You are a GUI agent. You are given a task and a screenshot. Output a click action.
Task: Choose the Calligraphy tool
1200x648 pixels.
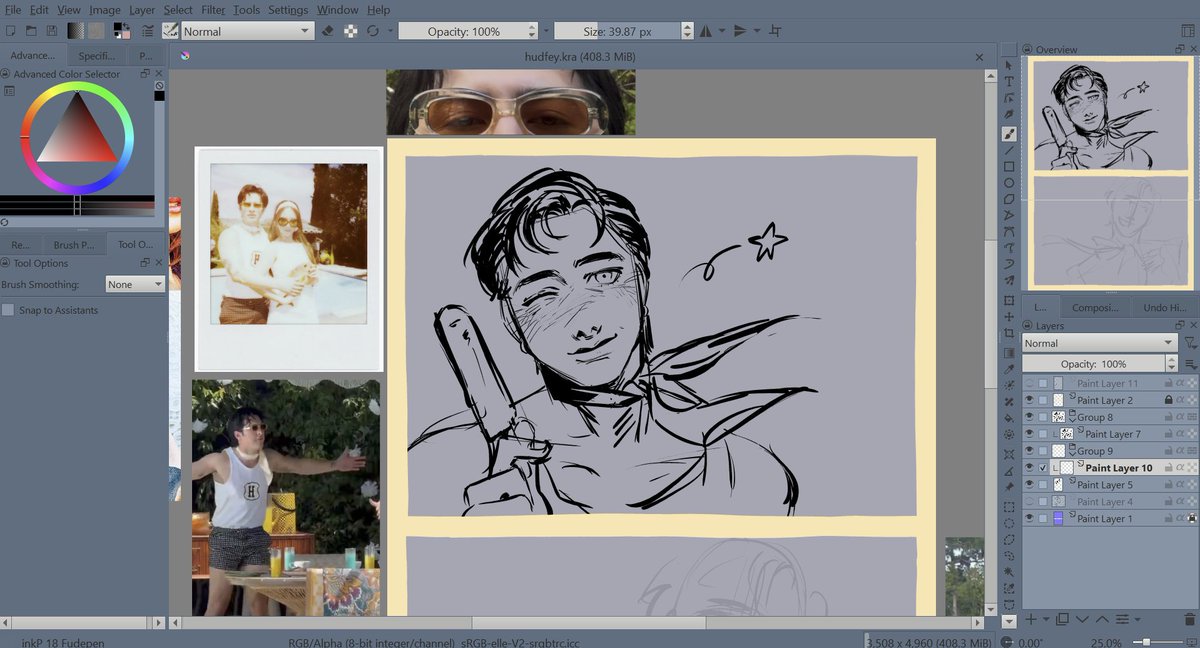[x=1009, y=115]
